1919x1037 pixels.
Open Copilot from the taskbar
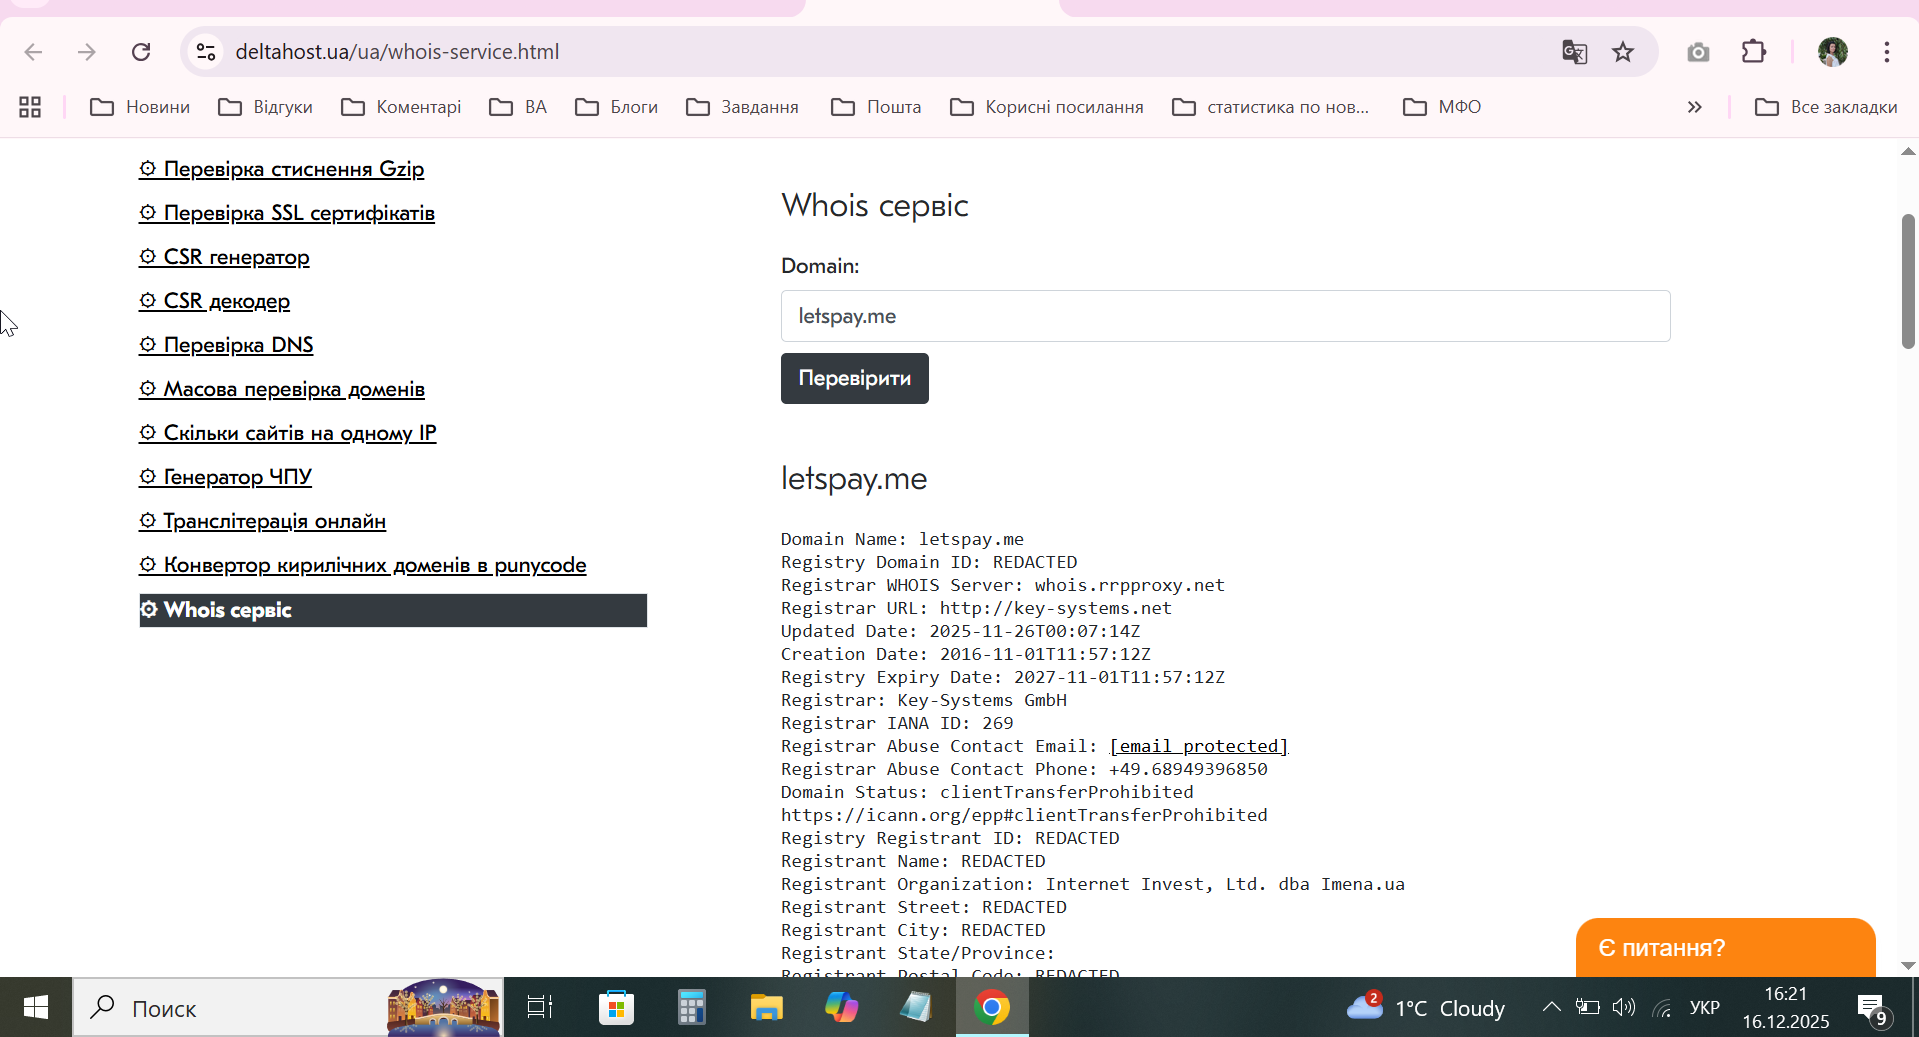pyautogui.click(x=841, y=1007)
